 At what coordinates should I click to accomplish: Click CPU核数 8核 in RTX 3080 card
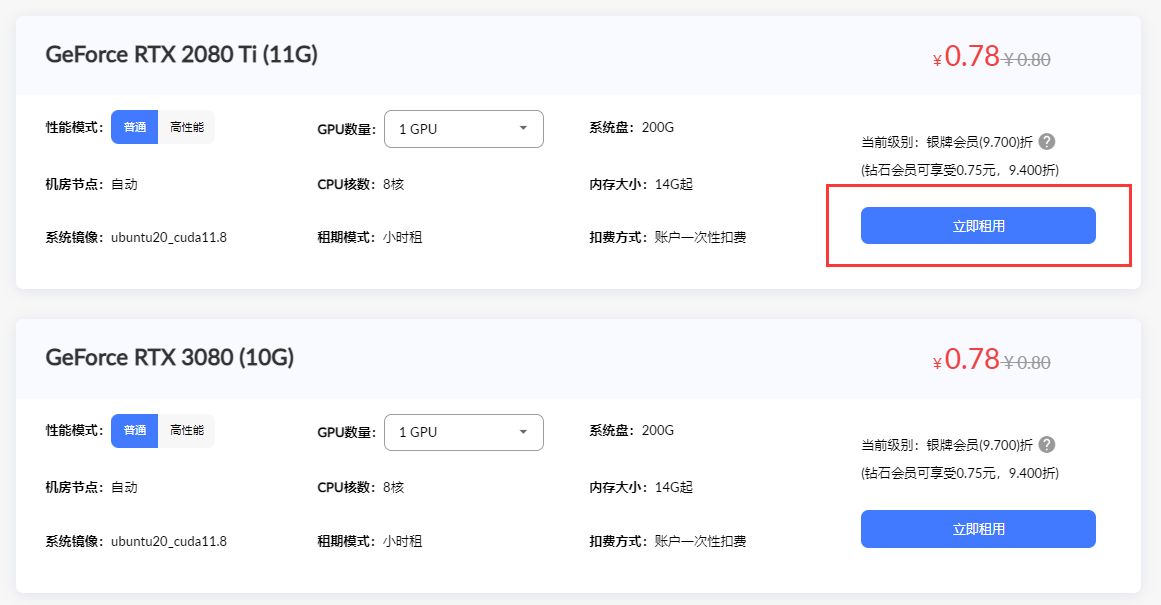coord(361,487)
